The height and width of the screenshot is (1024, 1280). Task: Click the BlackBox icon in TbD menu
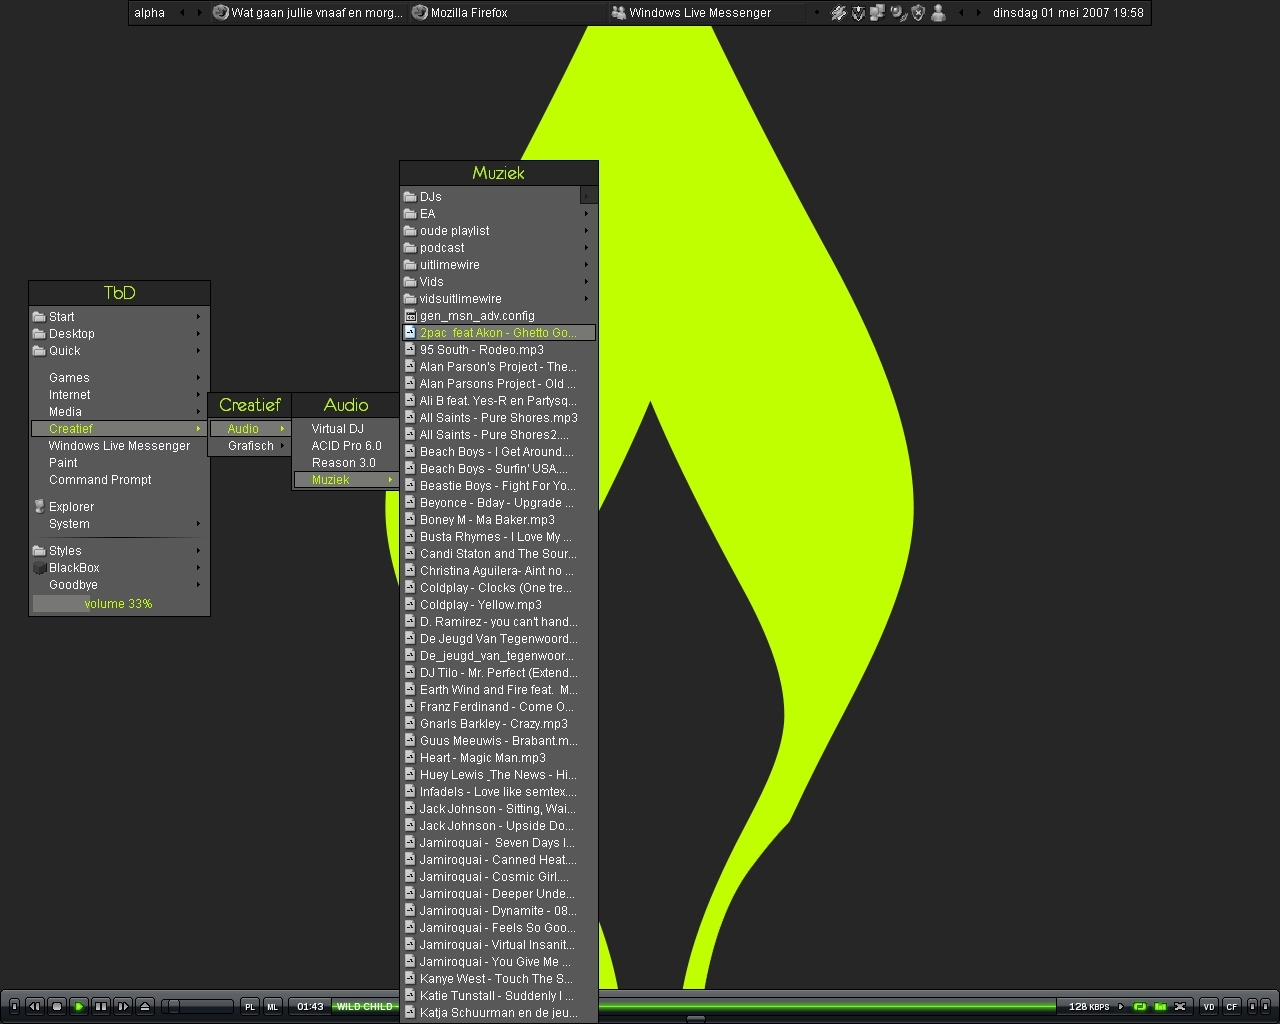tap(40, 568)
